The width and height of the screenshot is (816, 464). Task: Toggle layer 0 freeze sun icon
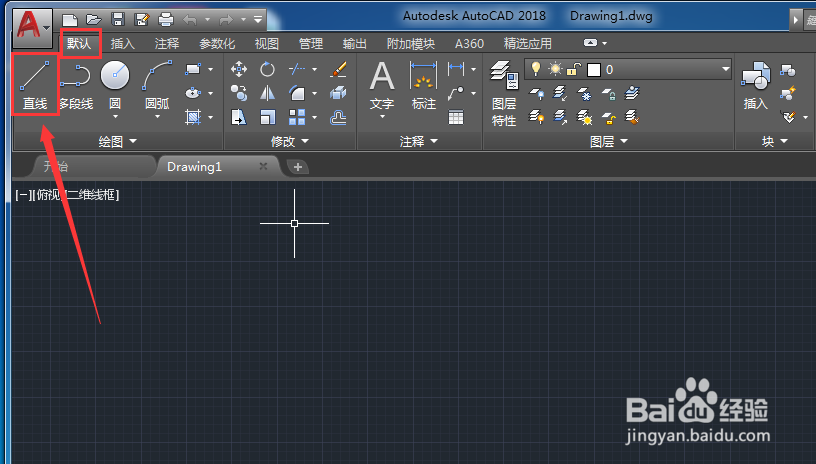pos(555,69)
